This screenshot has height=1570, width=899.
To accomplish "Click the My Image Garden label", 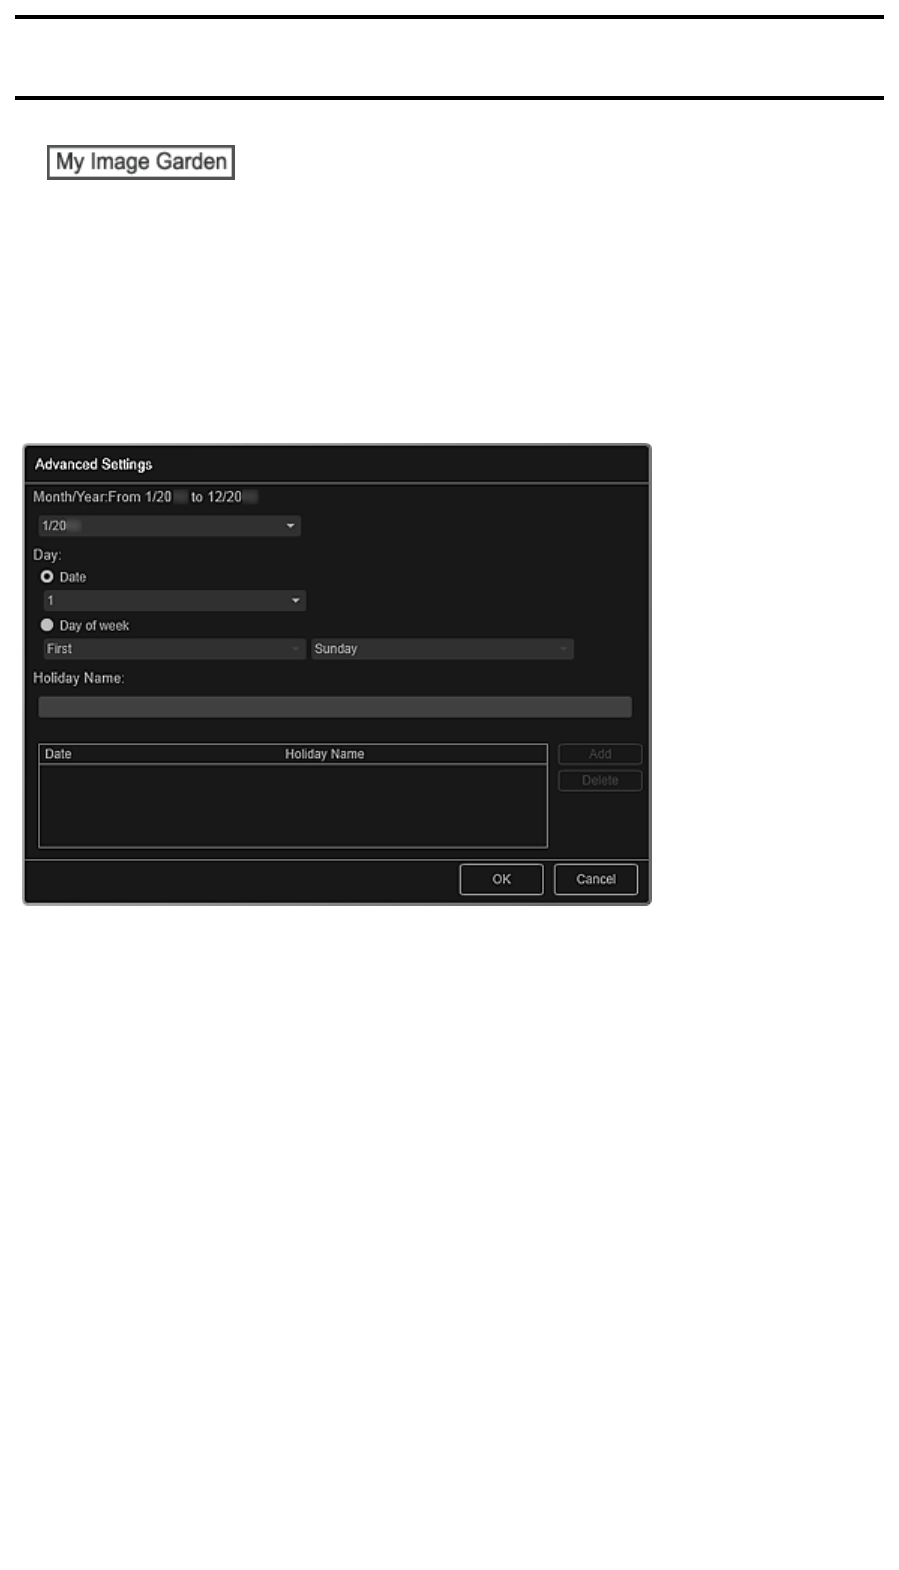I will coord(141,162).
